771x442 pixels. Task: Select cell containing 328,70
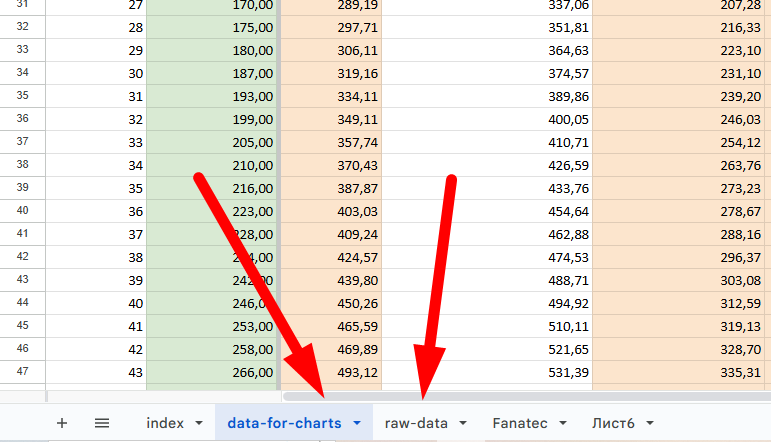(679, 349)
